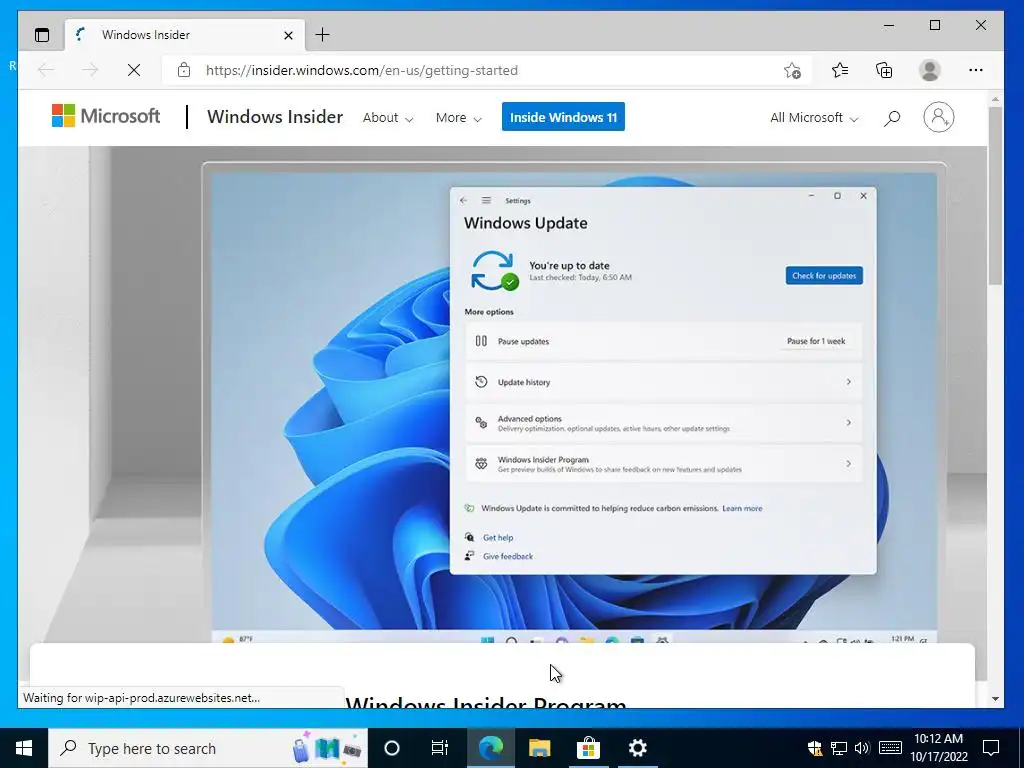Expand the About dropdown menu
This screenshot has width=1024, height=768.
pos(388,118)
